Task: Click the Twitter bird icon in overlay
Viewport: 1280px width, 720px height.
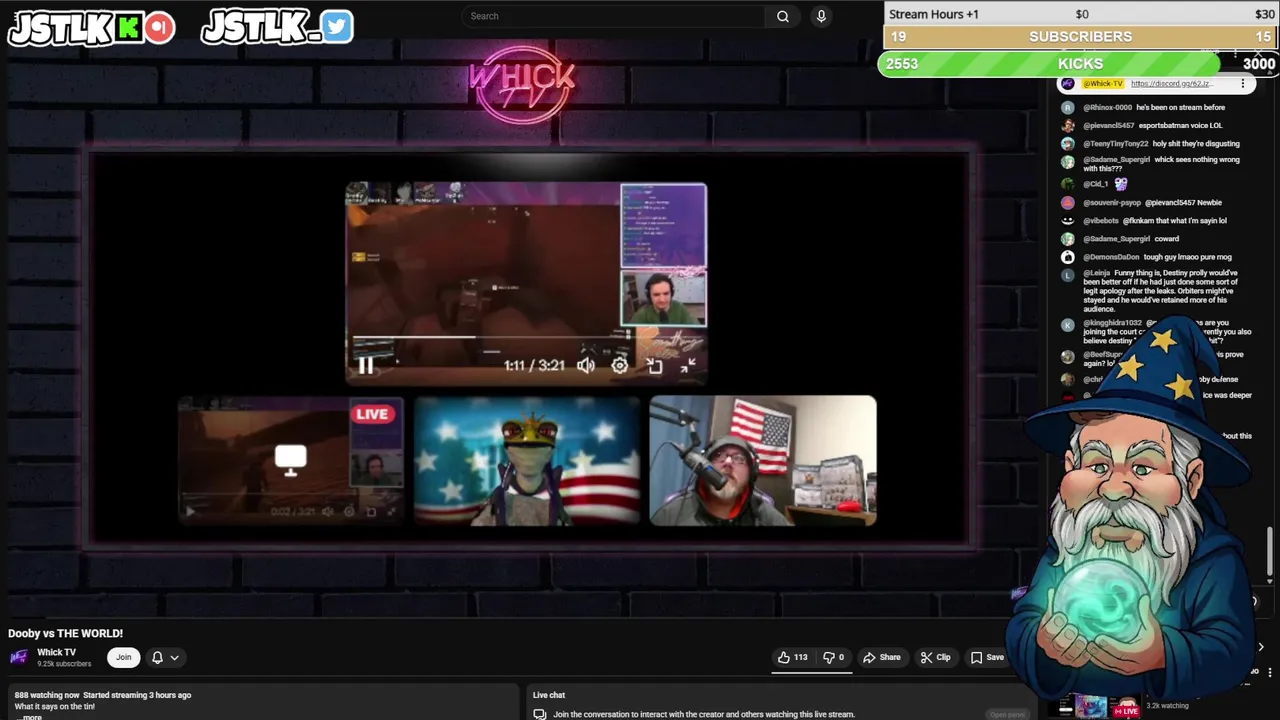Action: 337,27
